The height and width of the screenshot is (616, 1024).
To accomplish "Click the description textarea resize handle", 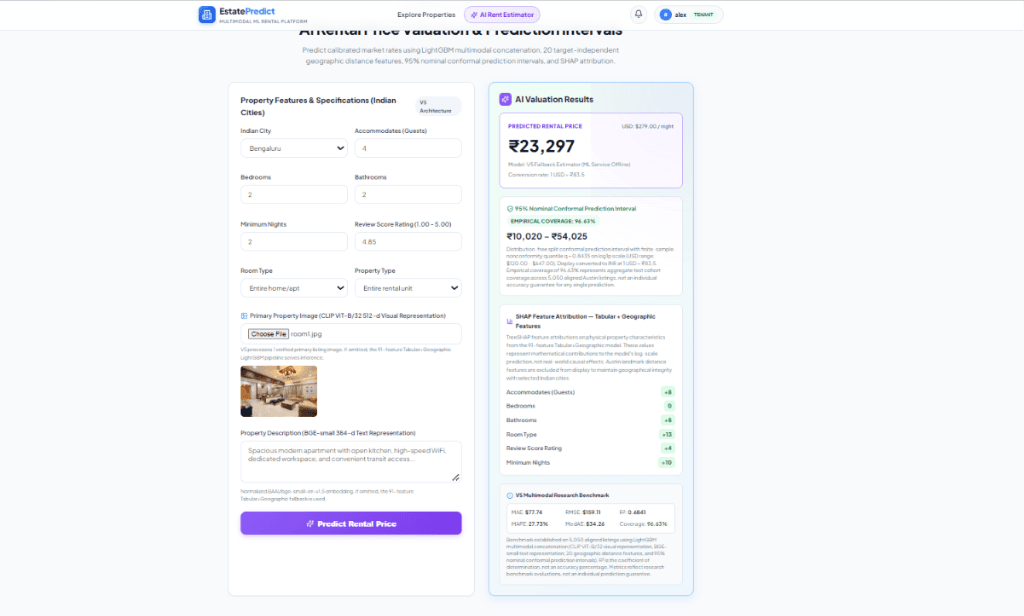I will 456,478.
